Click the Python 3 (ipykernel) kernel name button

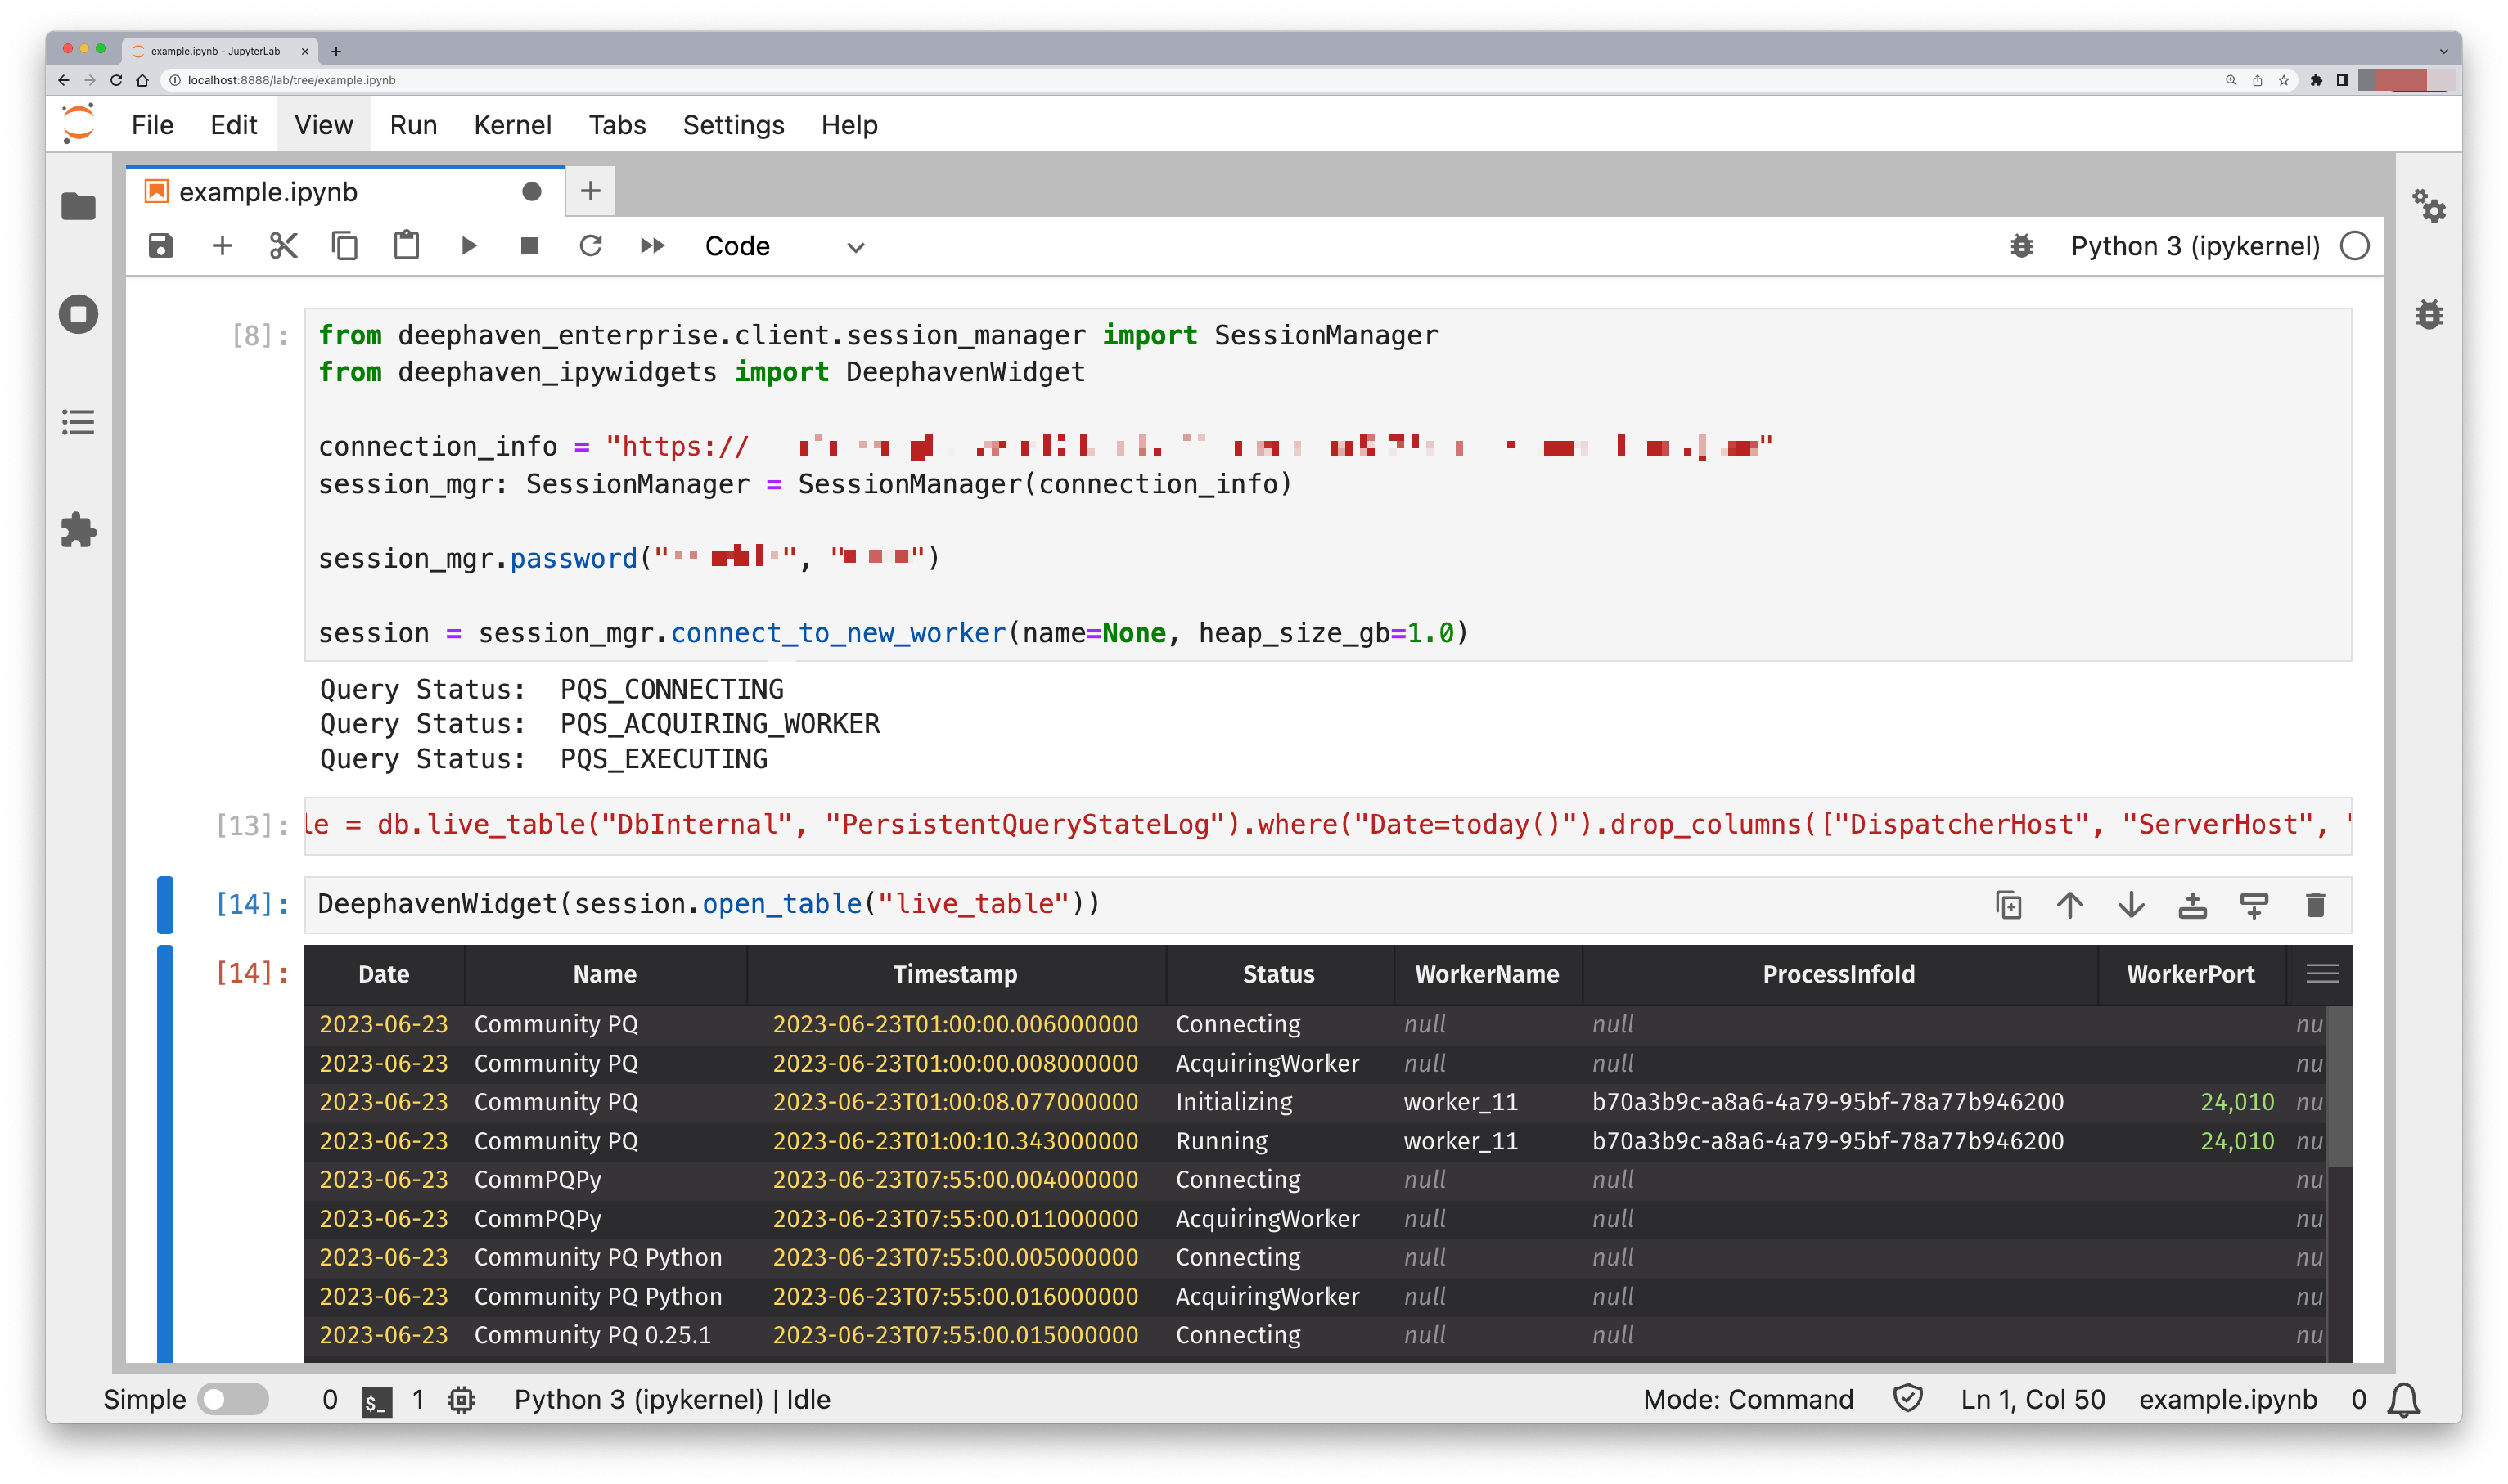2194,246
